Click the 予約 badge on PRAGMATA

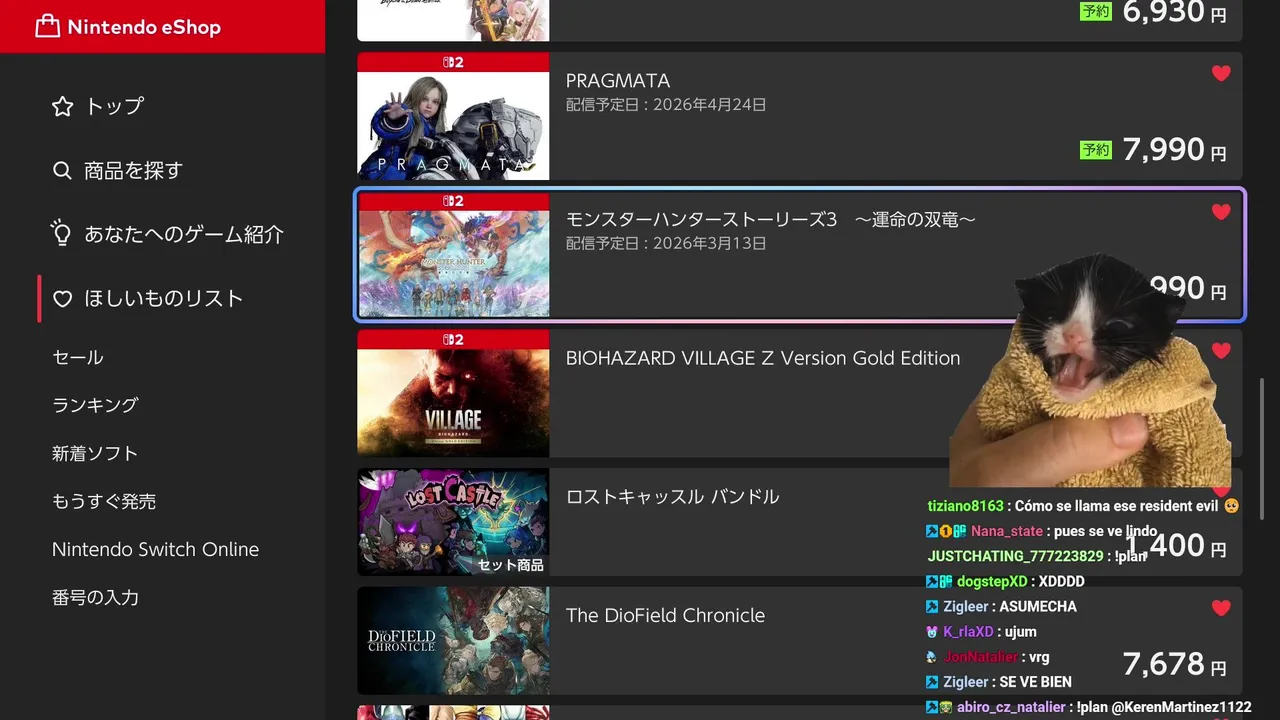1096,150
